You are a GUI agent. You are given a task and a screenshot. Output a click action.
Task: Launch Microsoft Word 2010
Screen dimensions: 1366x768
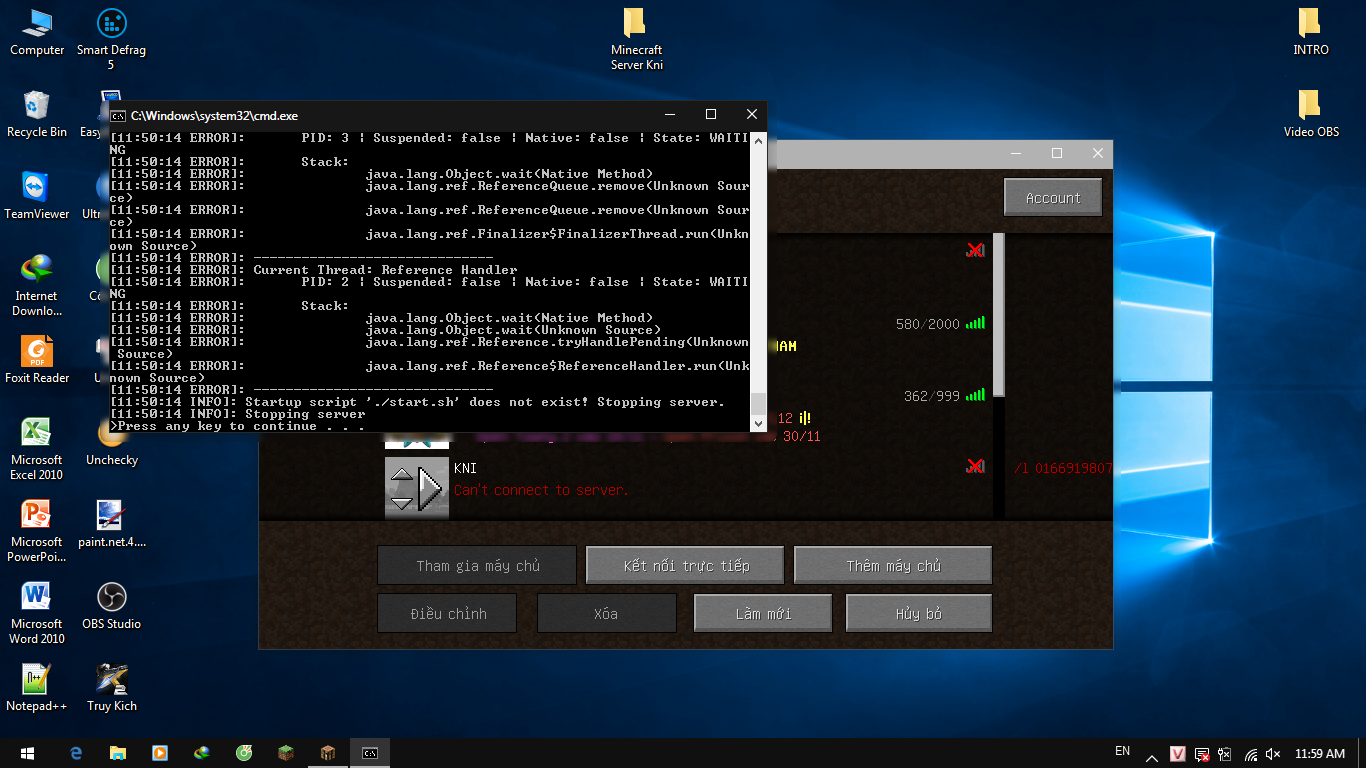coord(37,613)
